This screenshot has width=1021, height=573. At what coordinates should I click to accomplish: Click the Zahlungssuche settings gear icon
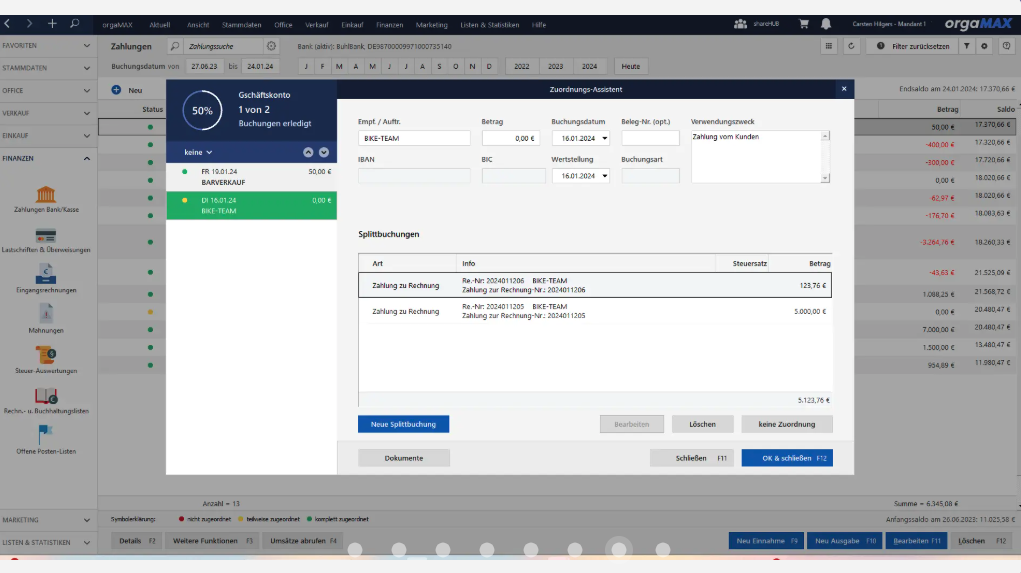click(272, 46)
